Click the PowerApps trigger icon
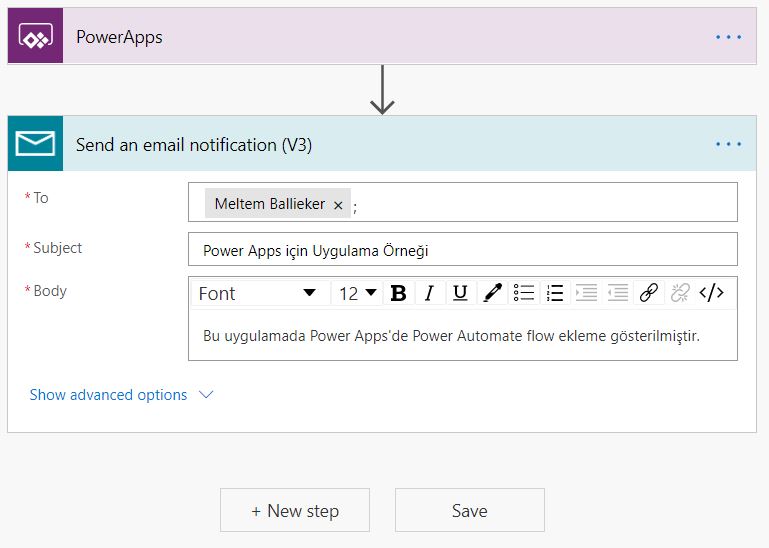This screenshot has height=548, width=769. [36, 38]
